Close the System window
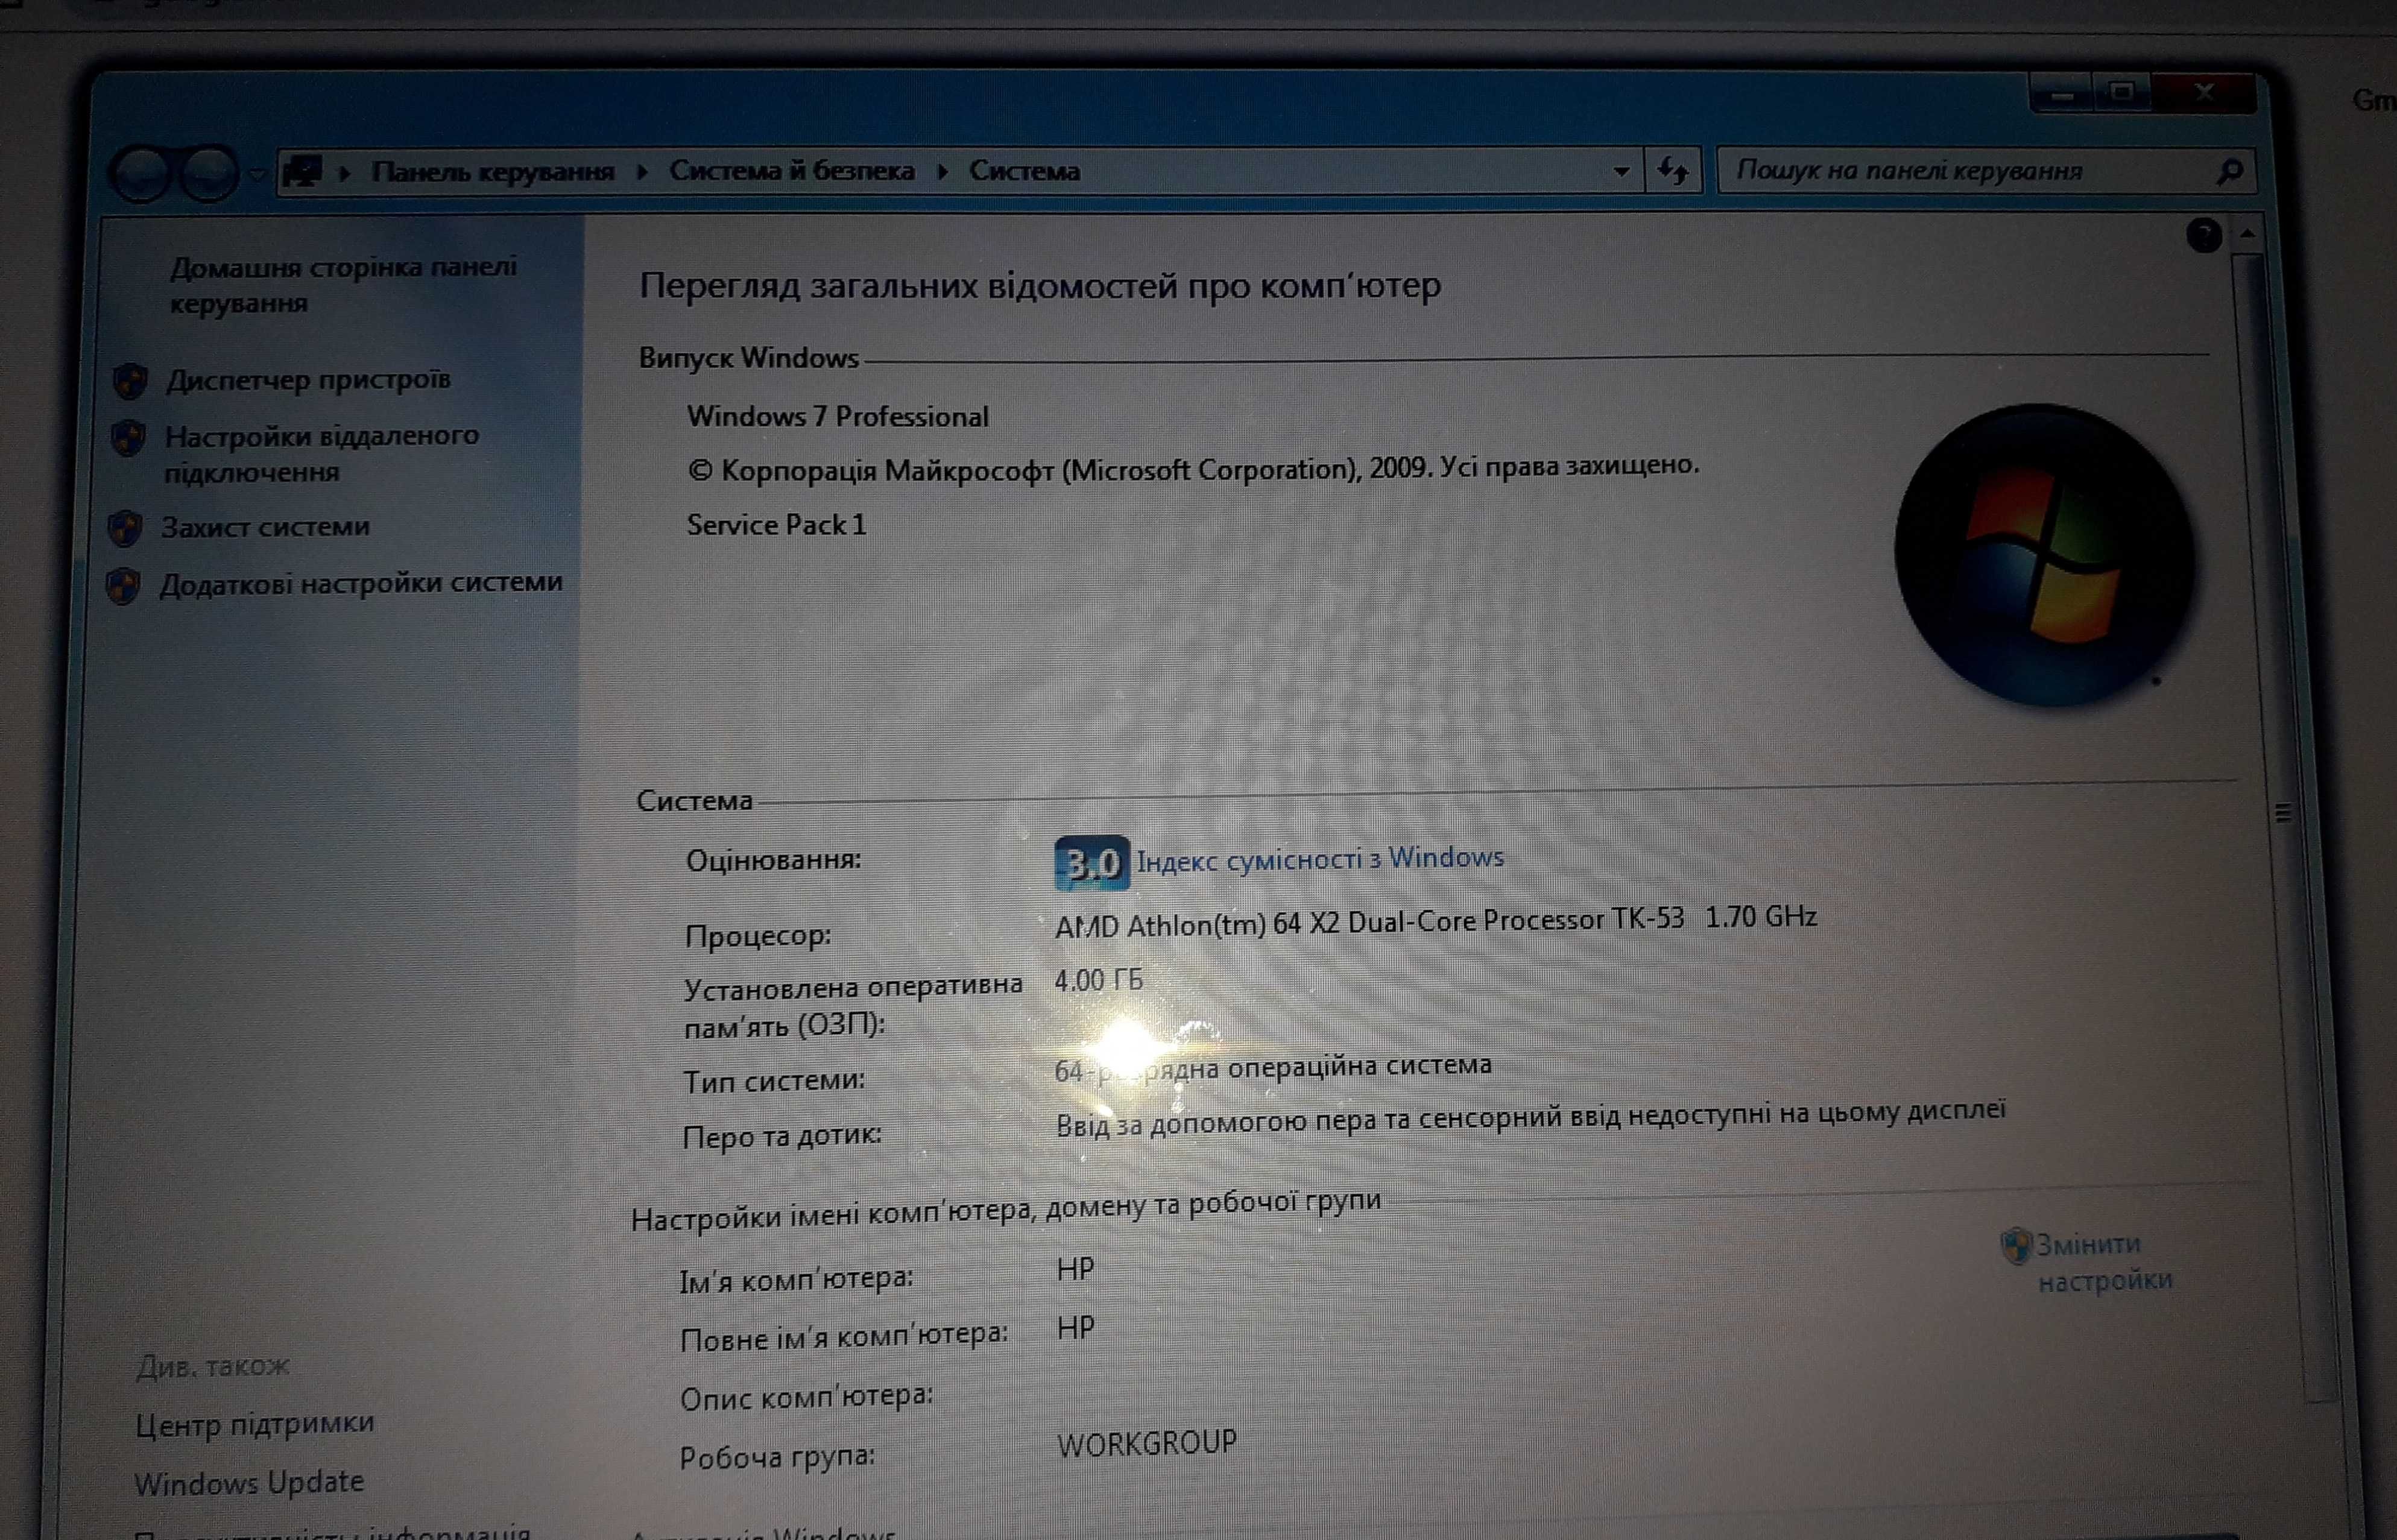Viewport: 2397px width, 1540px height. [2204, 93]
